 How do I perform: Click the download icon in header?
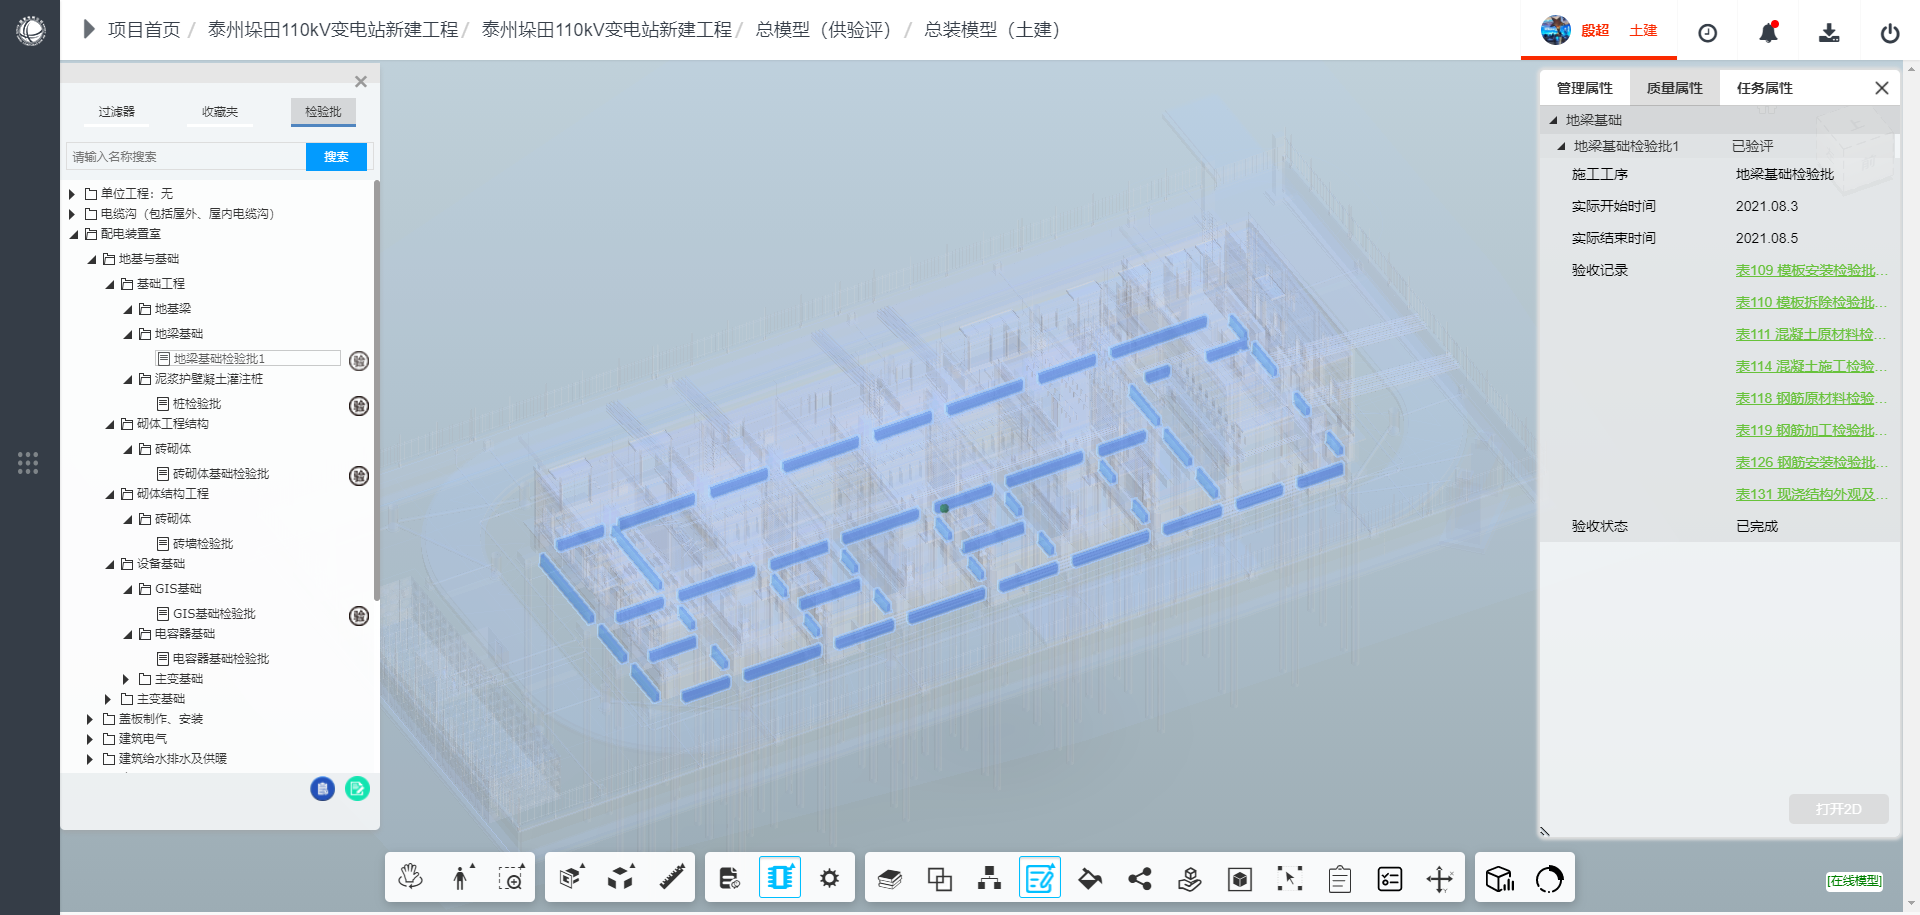[x=1828, y=33]
